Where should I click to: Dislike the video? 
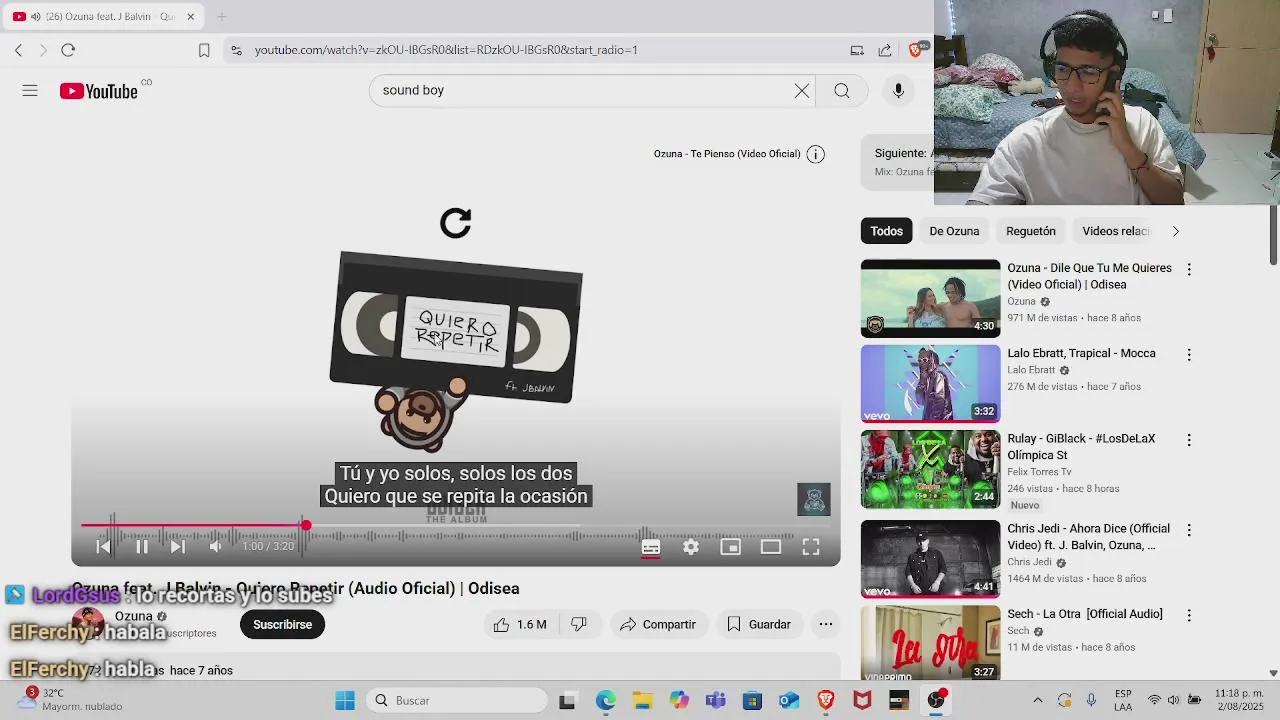(x=578, y=625)
